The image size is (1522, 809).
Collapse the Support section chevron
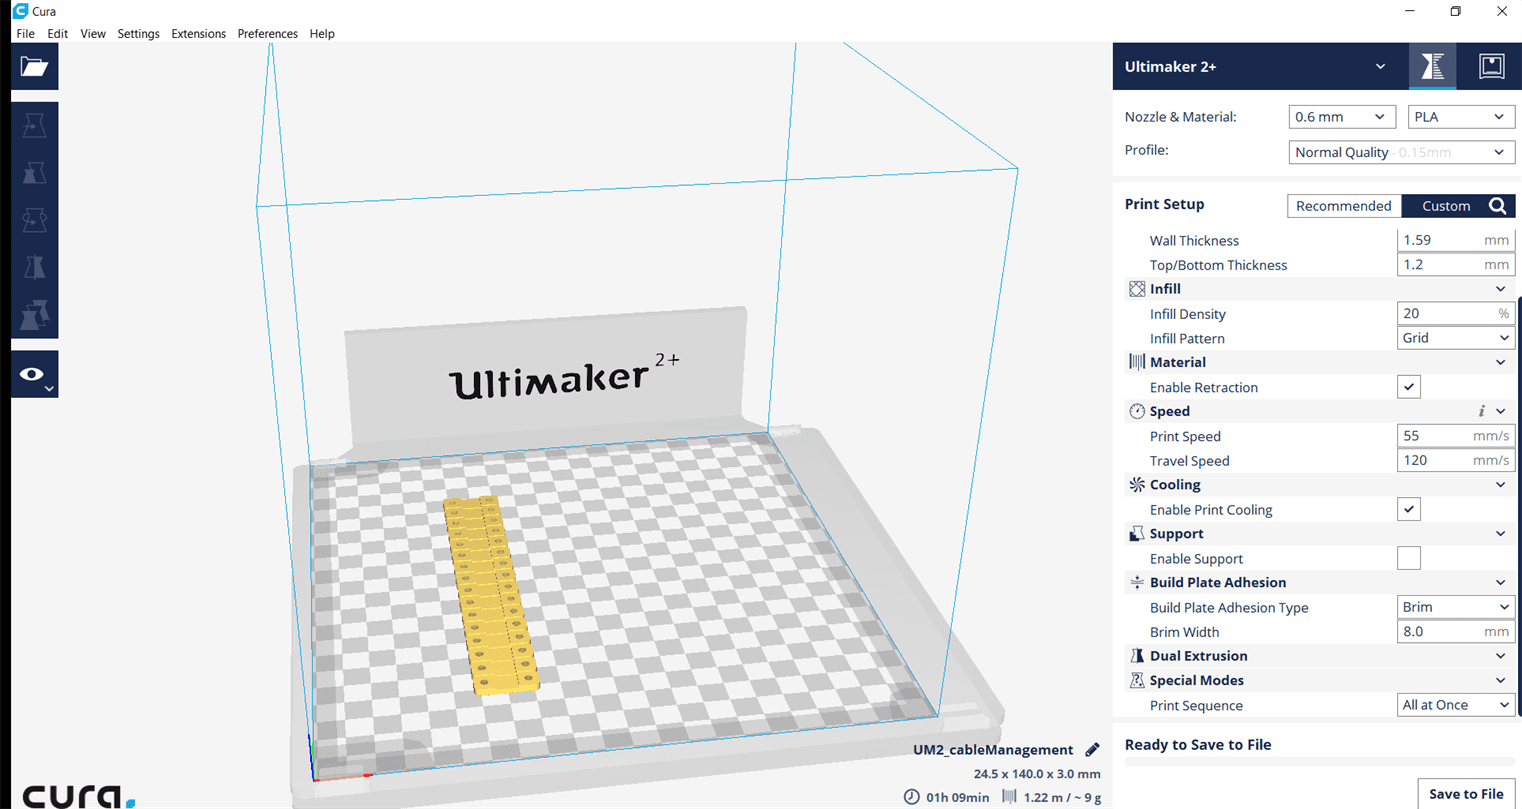point(1500,534)
